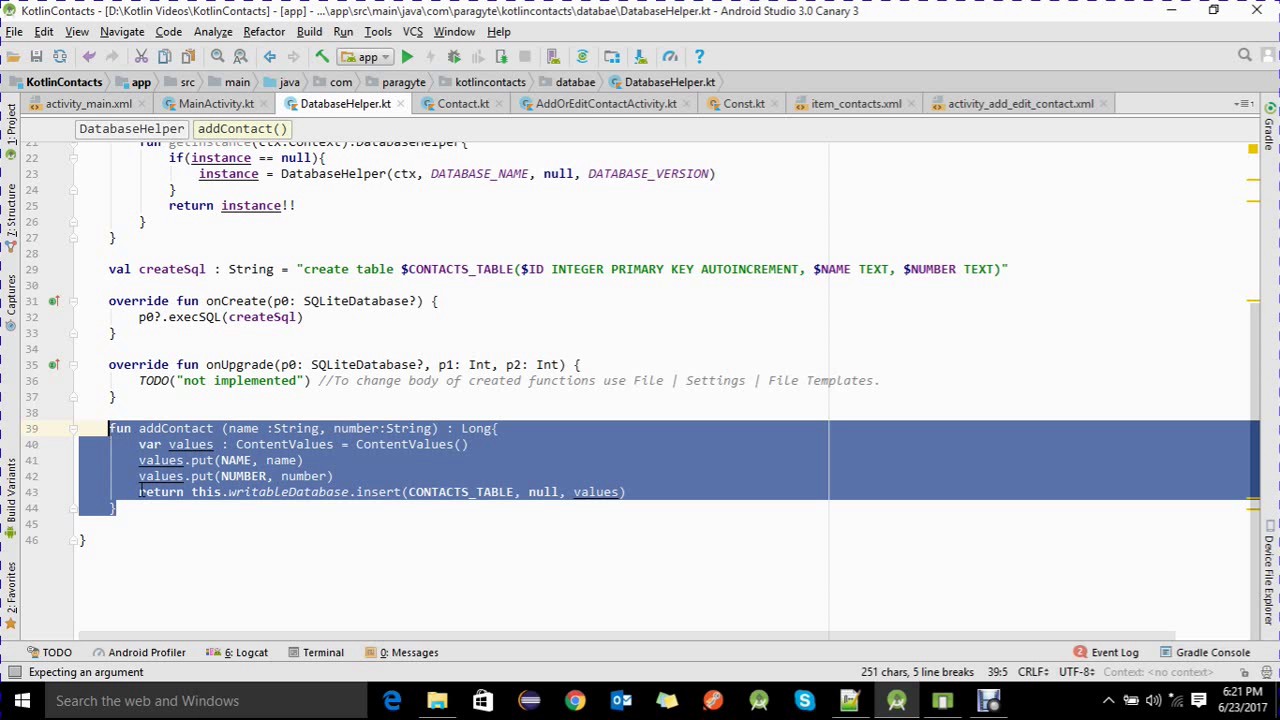
Task: Click the Search Everywhere magnifier icon
Action: [x=1245, y=56]
